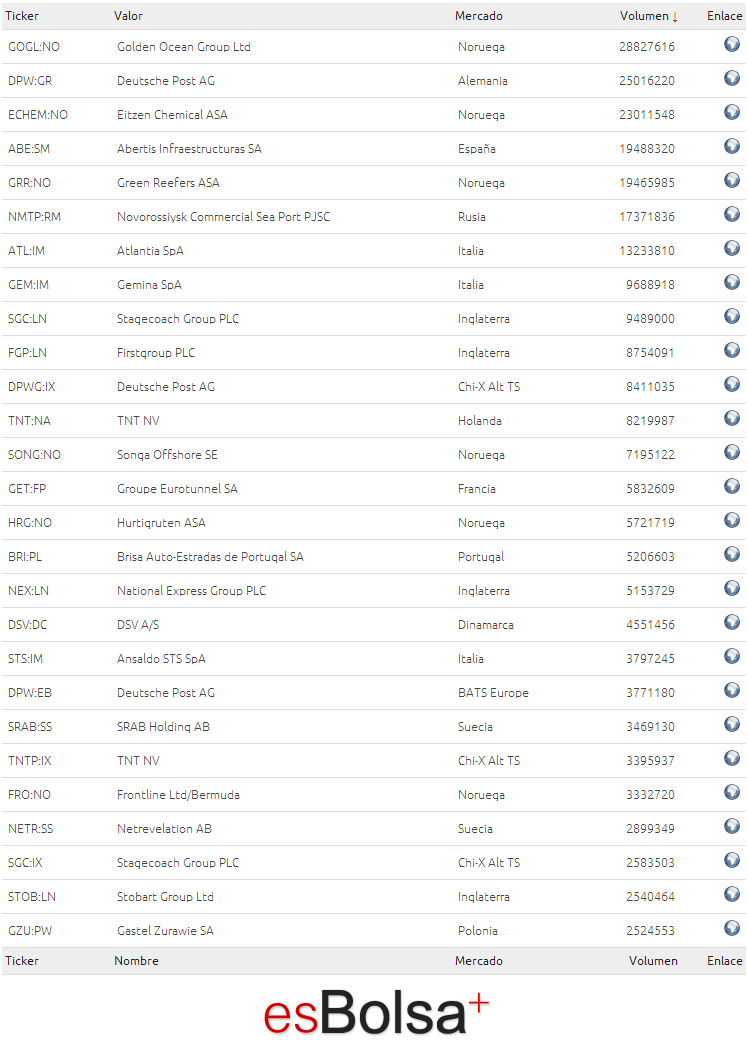Click the globe icon for Frontline Ltd/Bermuda
This screenshot has height=1041, width=748.
(731, 792)
